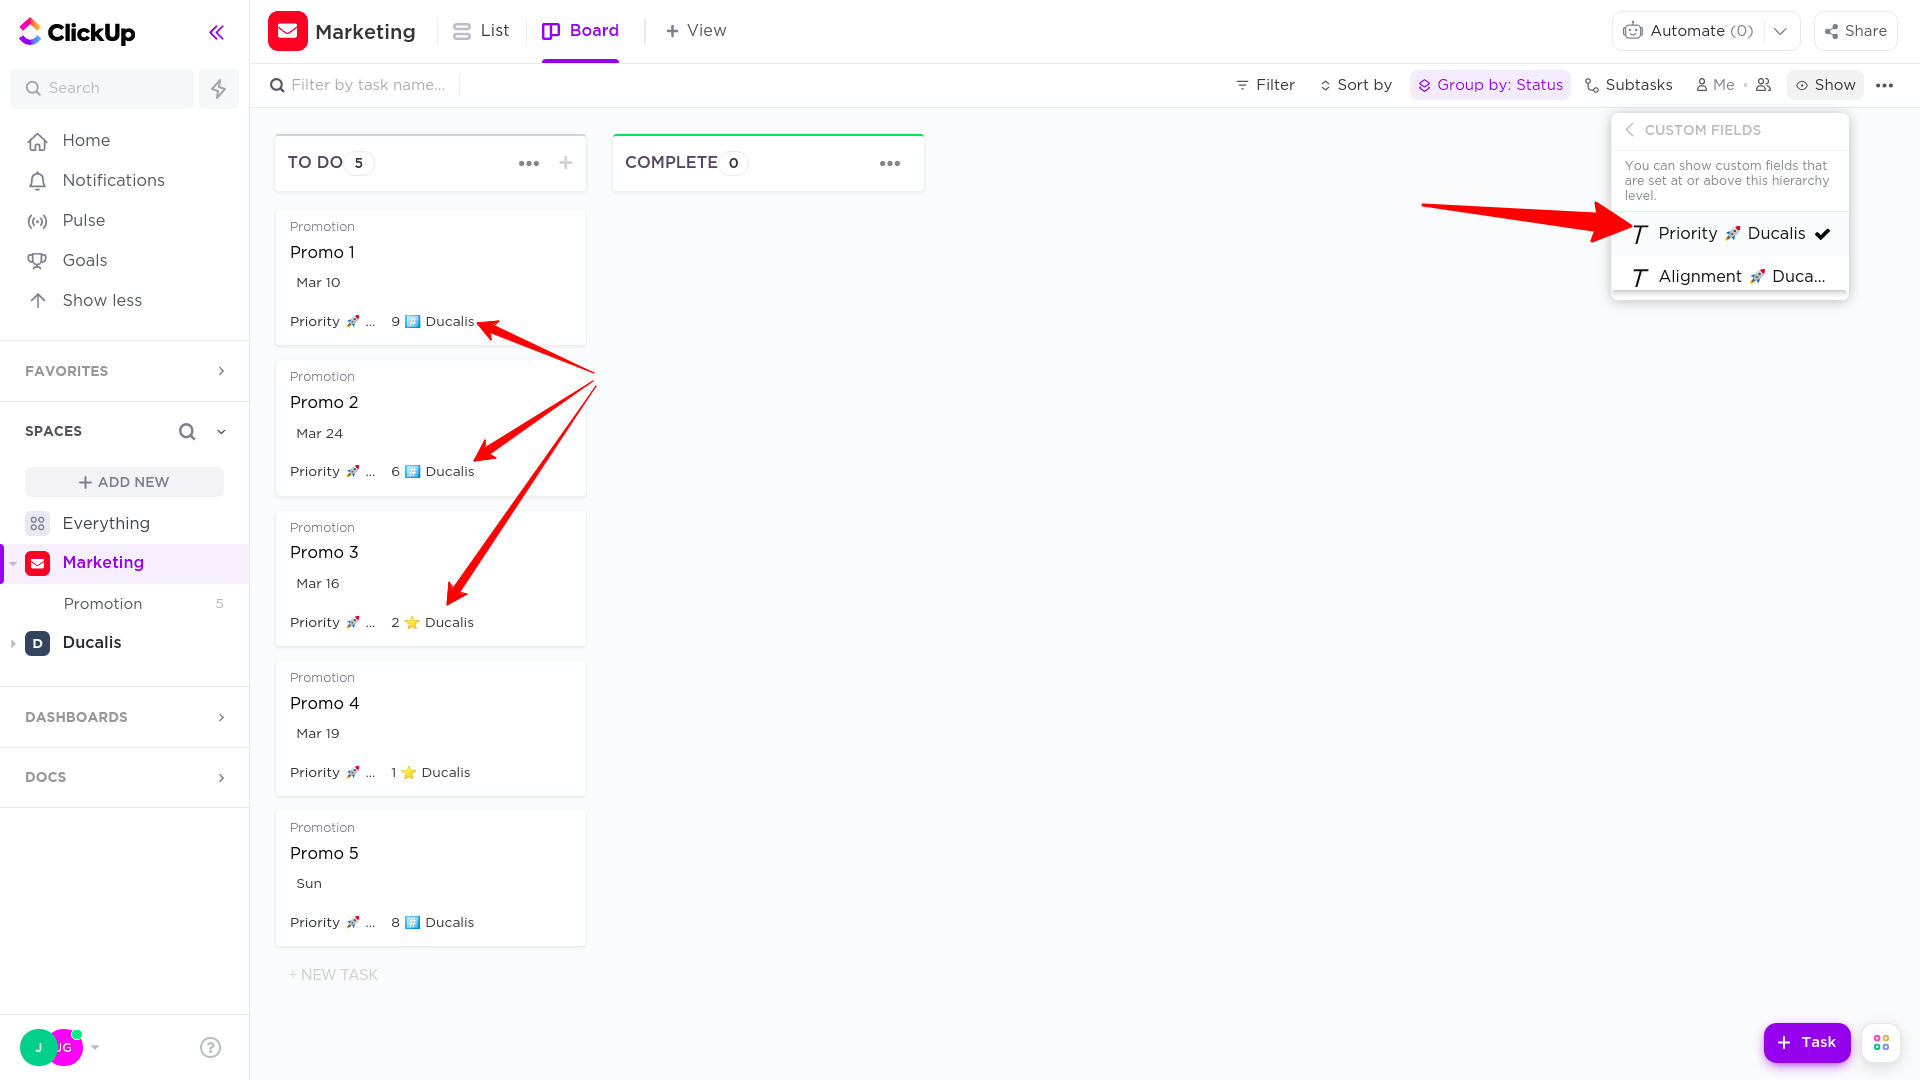The image size is (1920, 1080).
Task: Click Share button
Action: tap(1856, 31)
